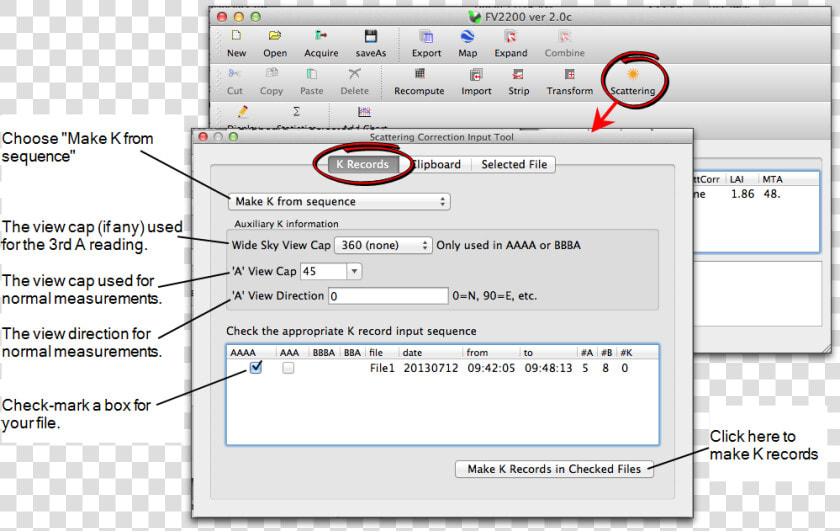Click the saveAs disk icon
840x531 pixels.
[371, 36]
